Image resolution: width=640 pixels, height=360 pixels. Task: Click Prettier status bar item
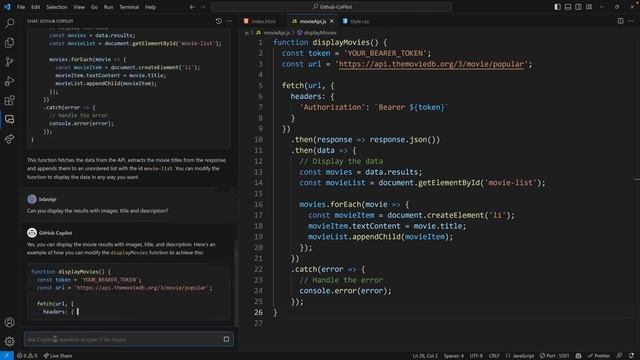pos(599,356)
